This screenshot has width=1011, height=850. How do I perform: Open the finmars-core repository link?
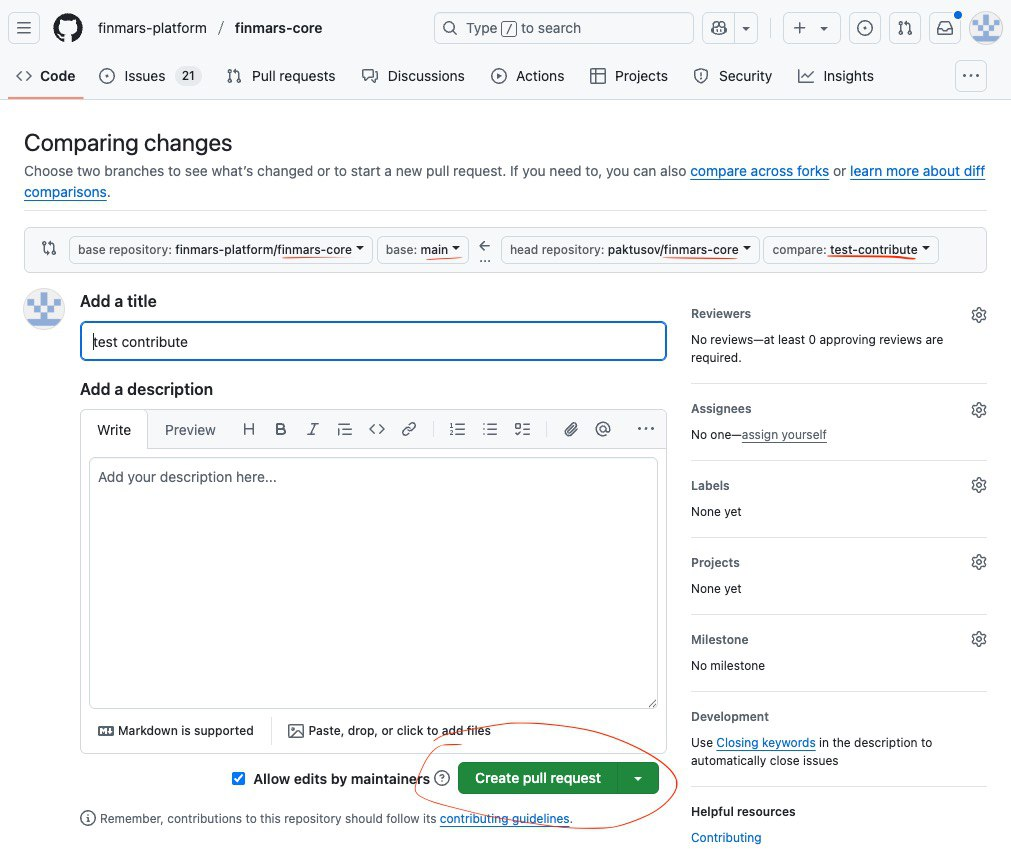pos(278,28)
